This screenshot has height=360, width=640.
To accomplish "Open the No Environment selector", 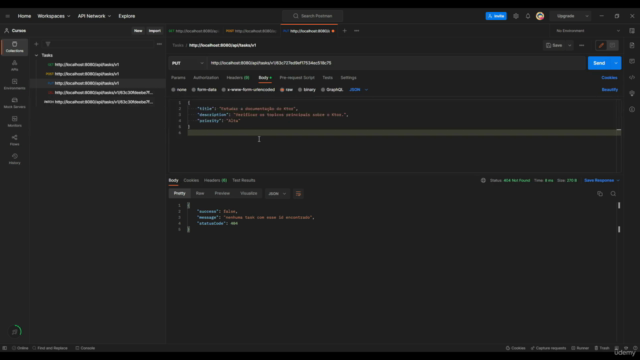I will tap(588, 31).
